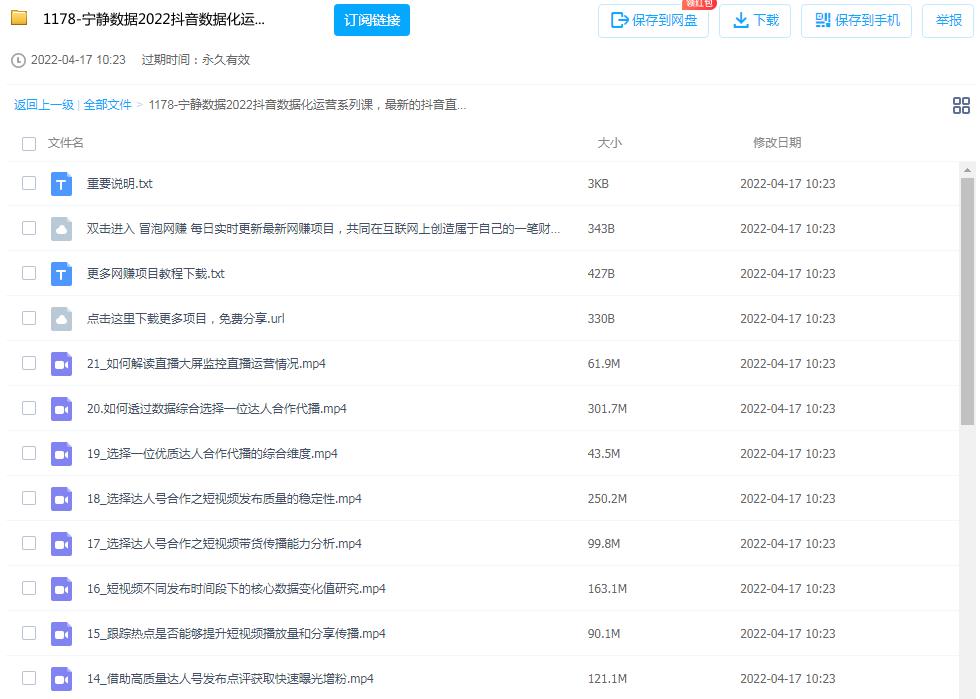
Task: Select checkbox for 14_借助高质量达人号 video
Action: click(x=29, y=678)
